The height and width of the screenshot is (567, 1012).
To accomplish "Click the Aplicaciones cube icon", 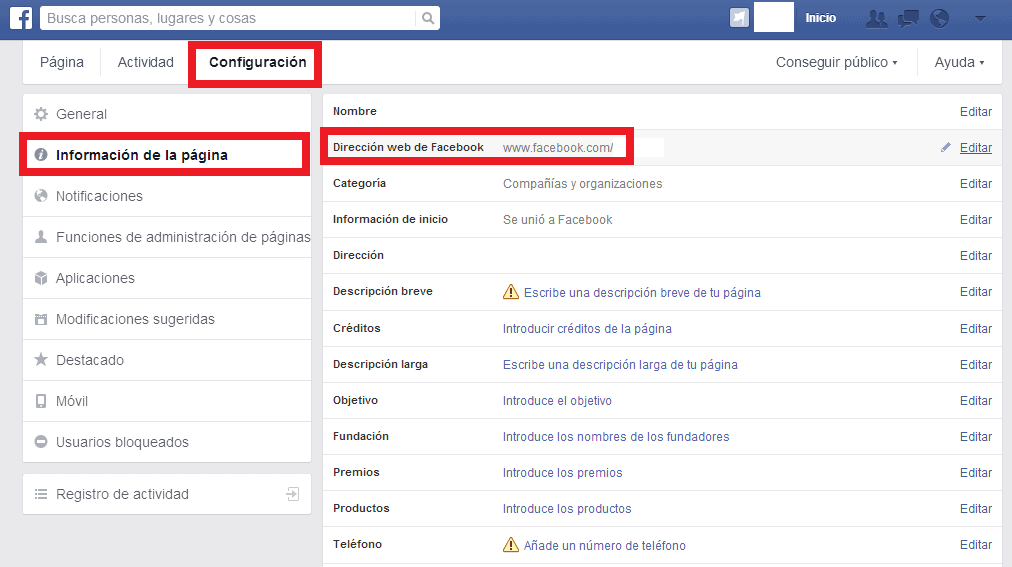I will coord(41,278).
